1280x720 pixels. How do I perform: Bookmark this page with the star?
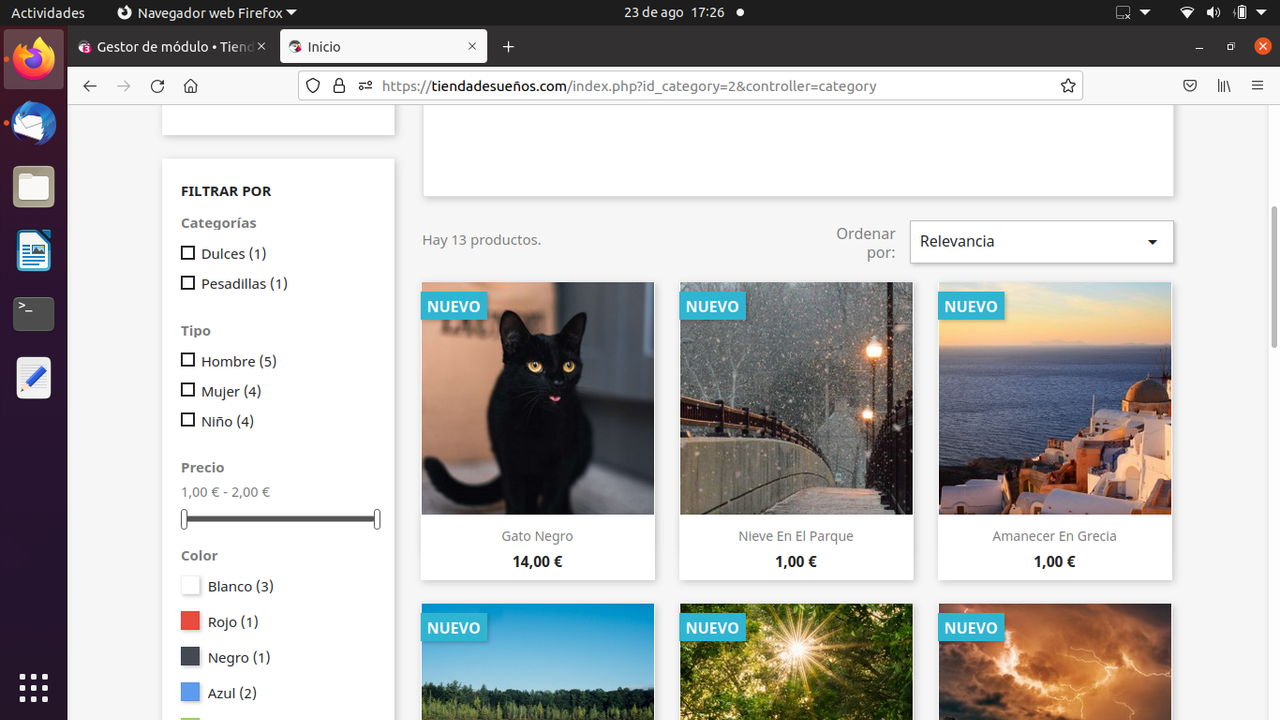pyautogui.click(x=1068, y=86)
